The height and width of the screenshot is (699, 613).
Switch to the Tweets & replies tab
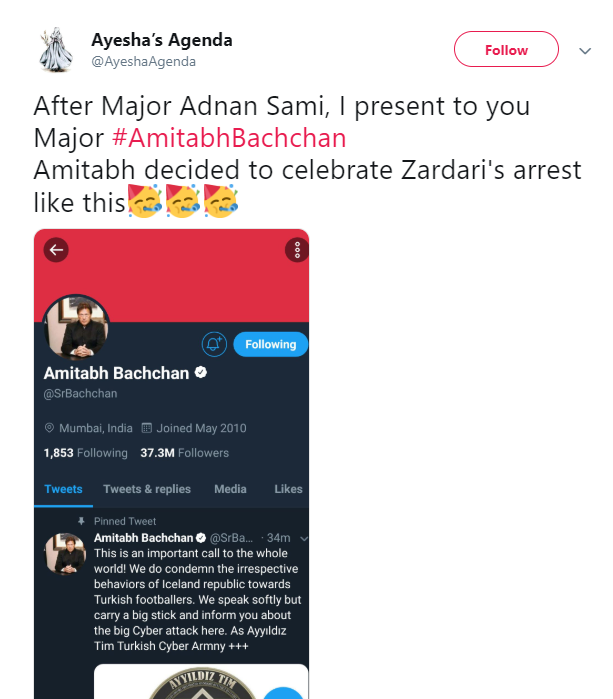point(147,489)
